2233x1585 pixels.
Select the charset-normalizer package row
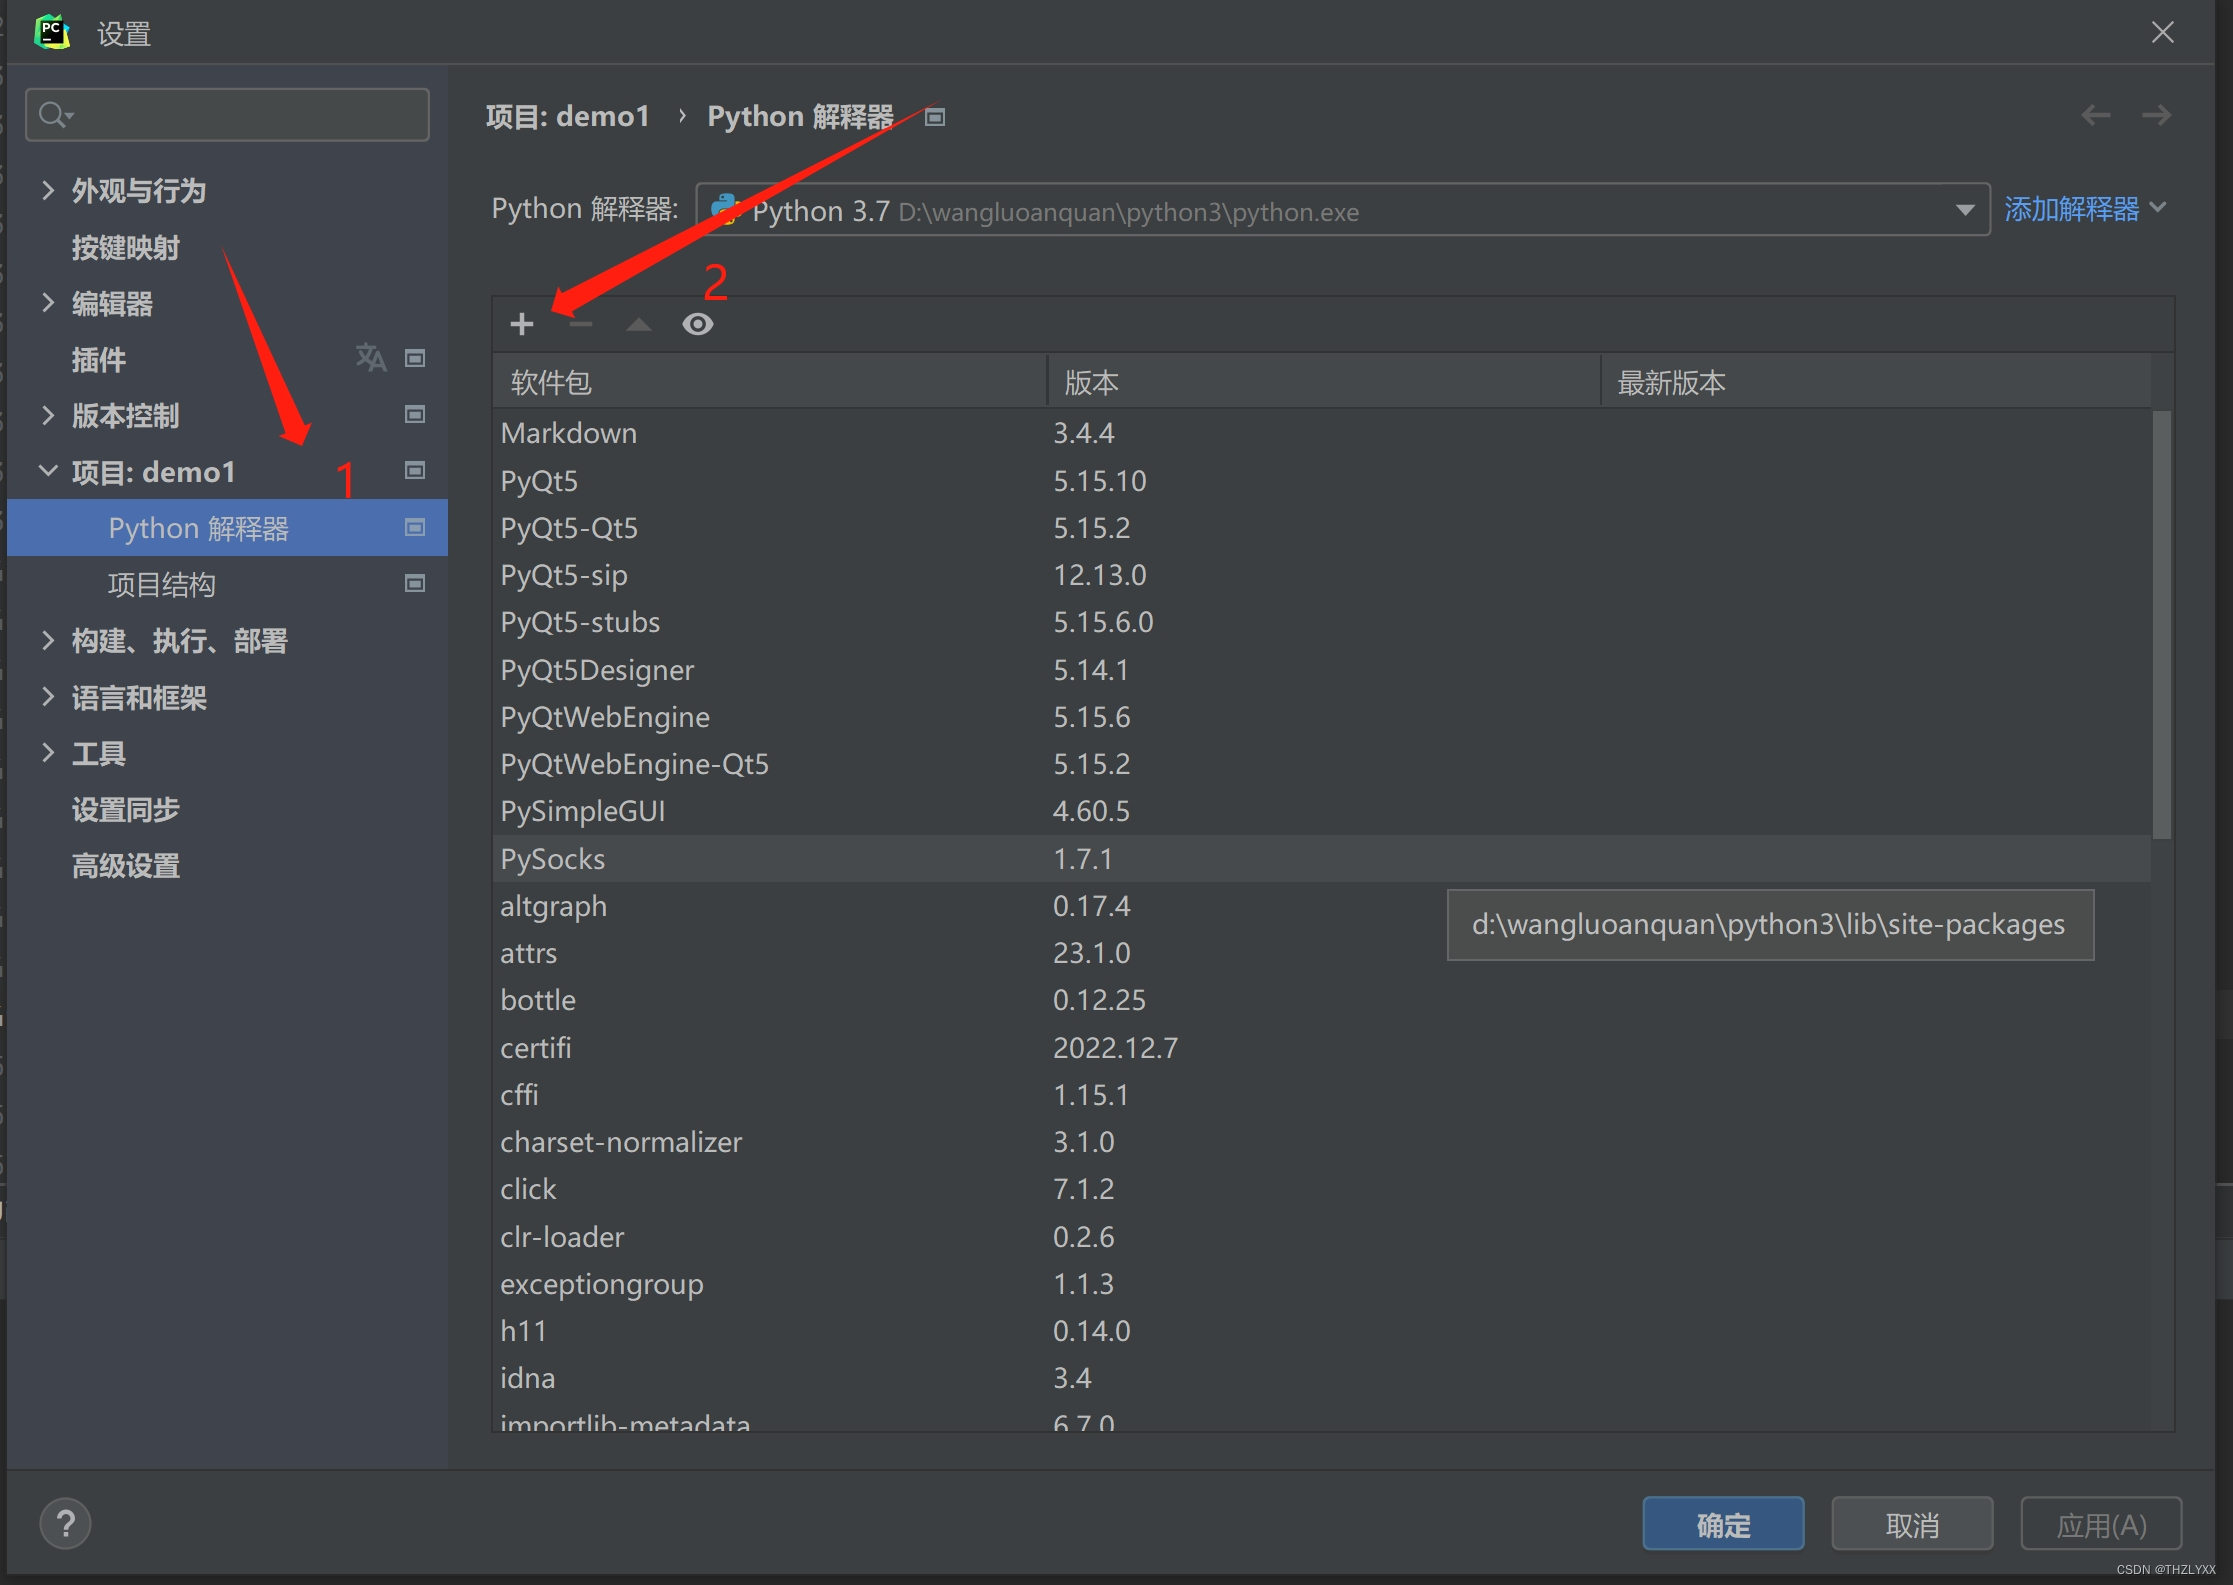click(x=1321, y=1142)
